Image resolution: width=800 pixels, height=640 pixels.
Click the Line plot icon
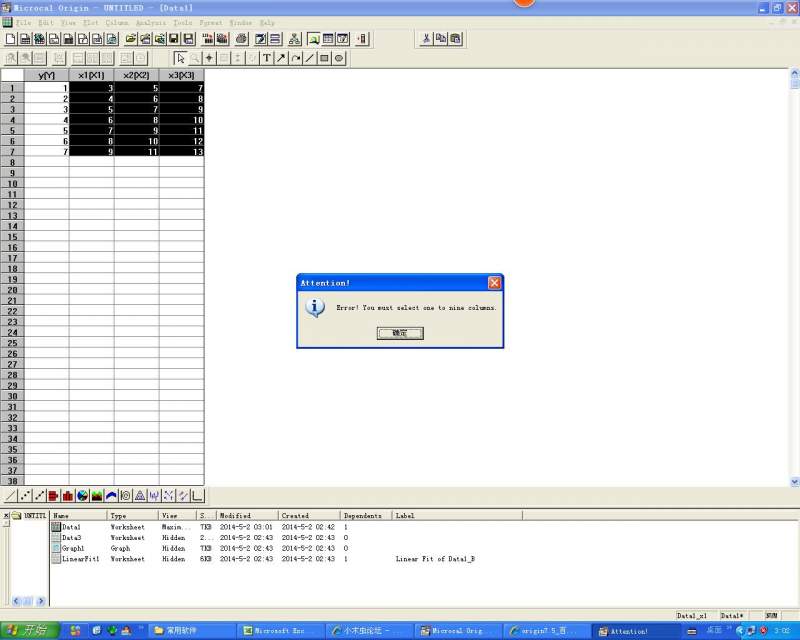(11, 495)
